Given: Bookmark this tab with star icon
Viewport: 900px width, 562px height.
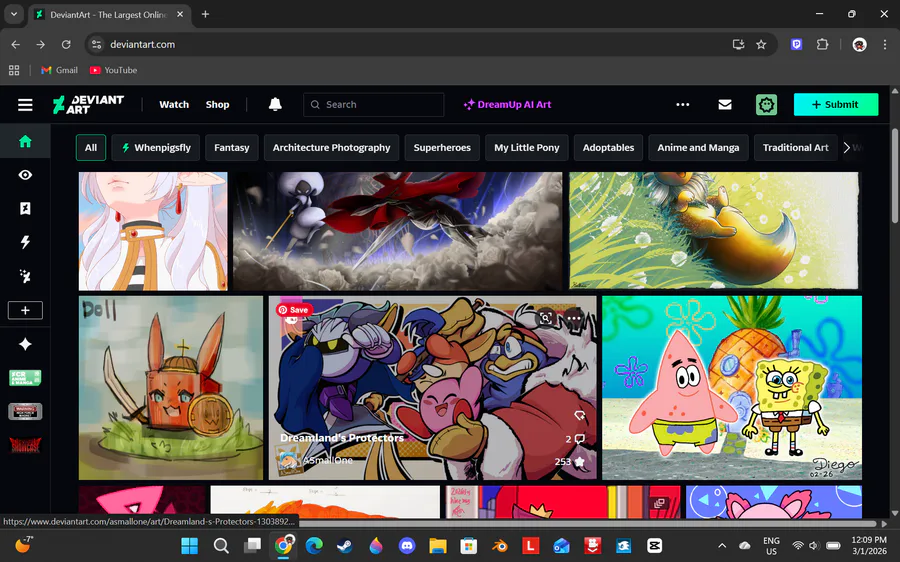Looking at the screenshot, I should click(x=761, y=44).
